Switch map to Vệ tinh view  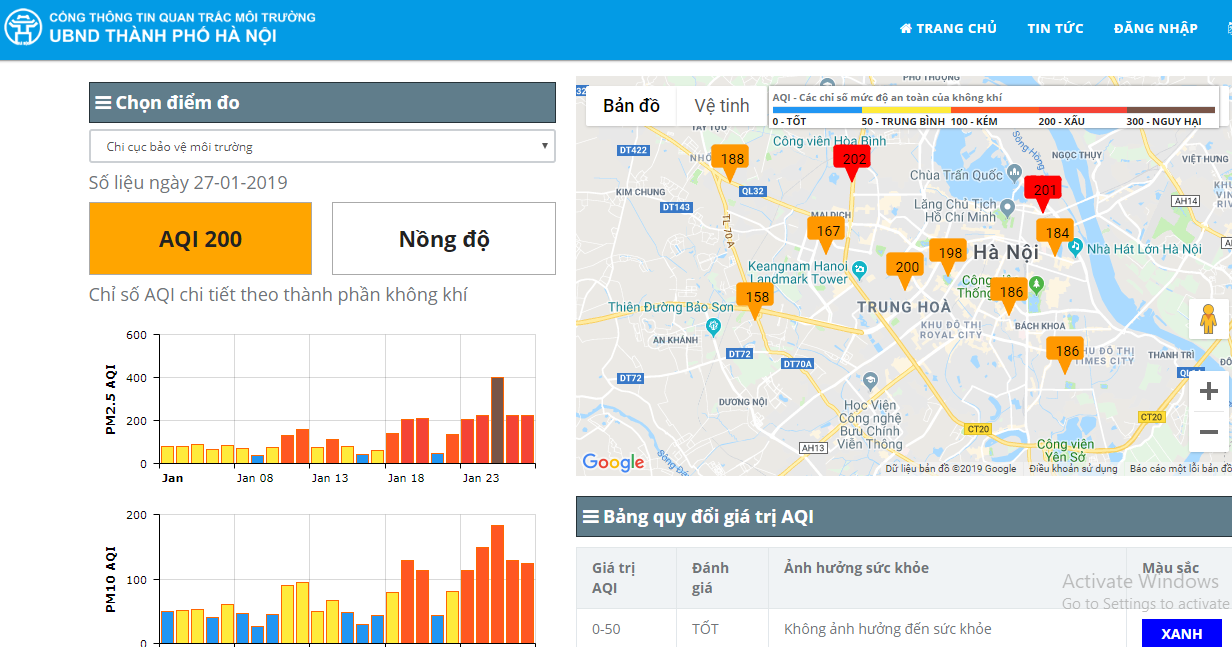point(721,106)
